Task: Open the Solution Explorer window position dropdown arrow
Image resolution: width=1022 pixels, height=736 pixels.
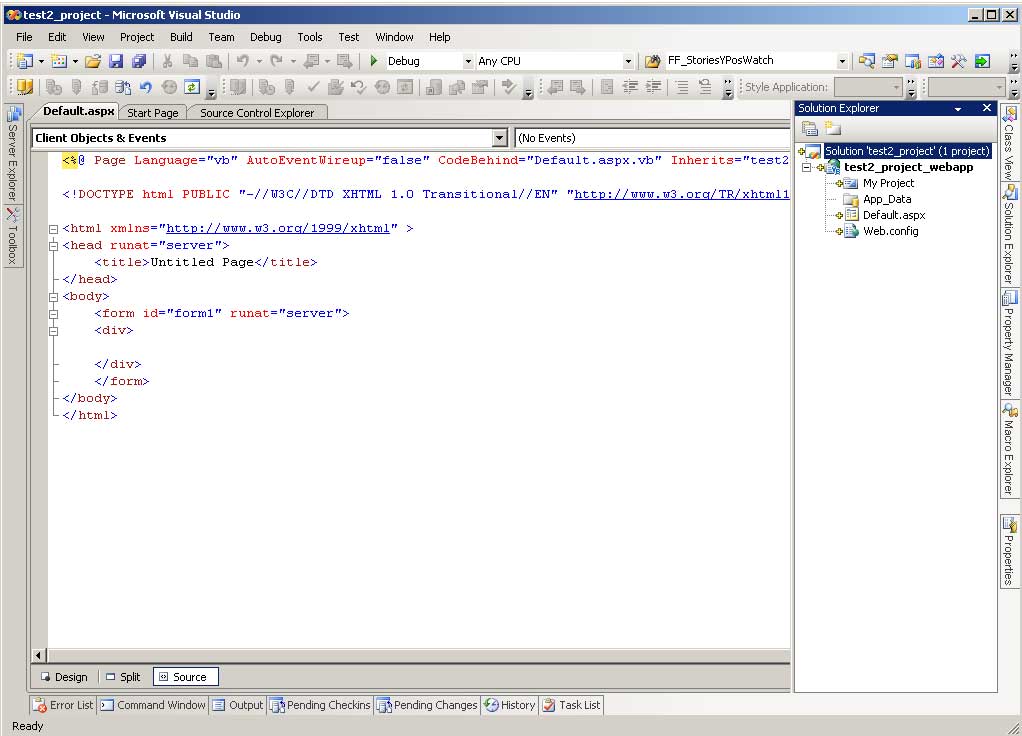Action: (958, 109)
